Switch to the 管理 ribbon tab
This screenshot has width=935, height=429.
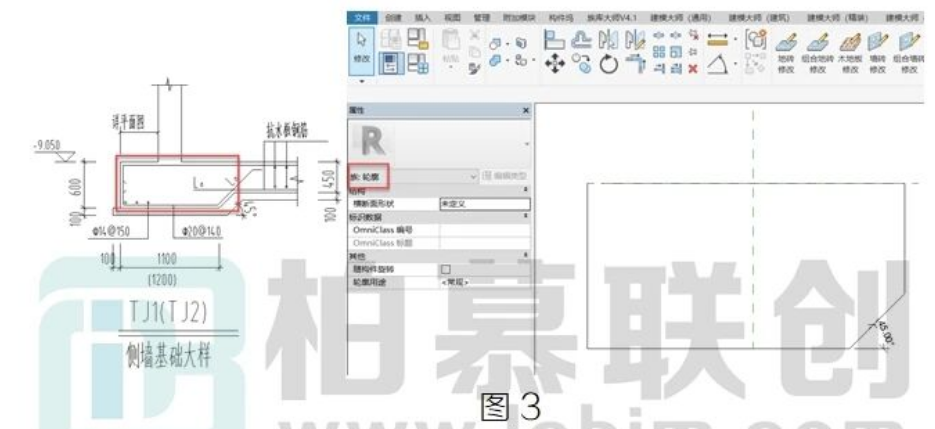tap(482, 18)
